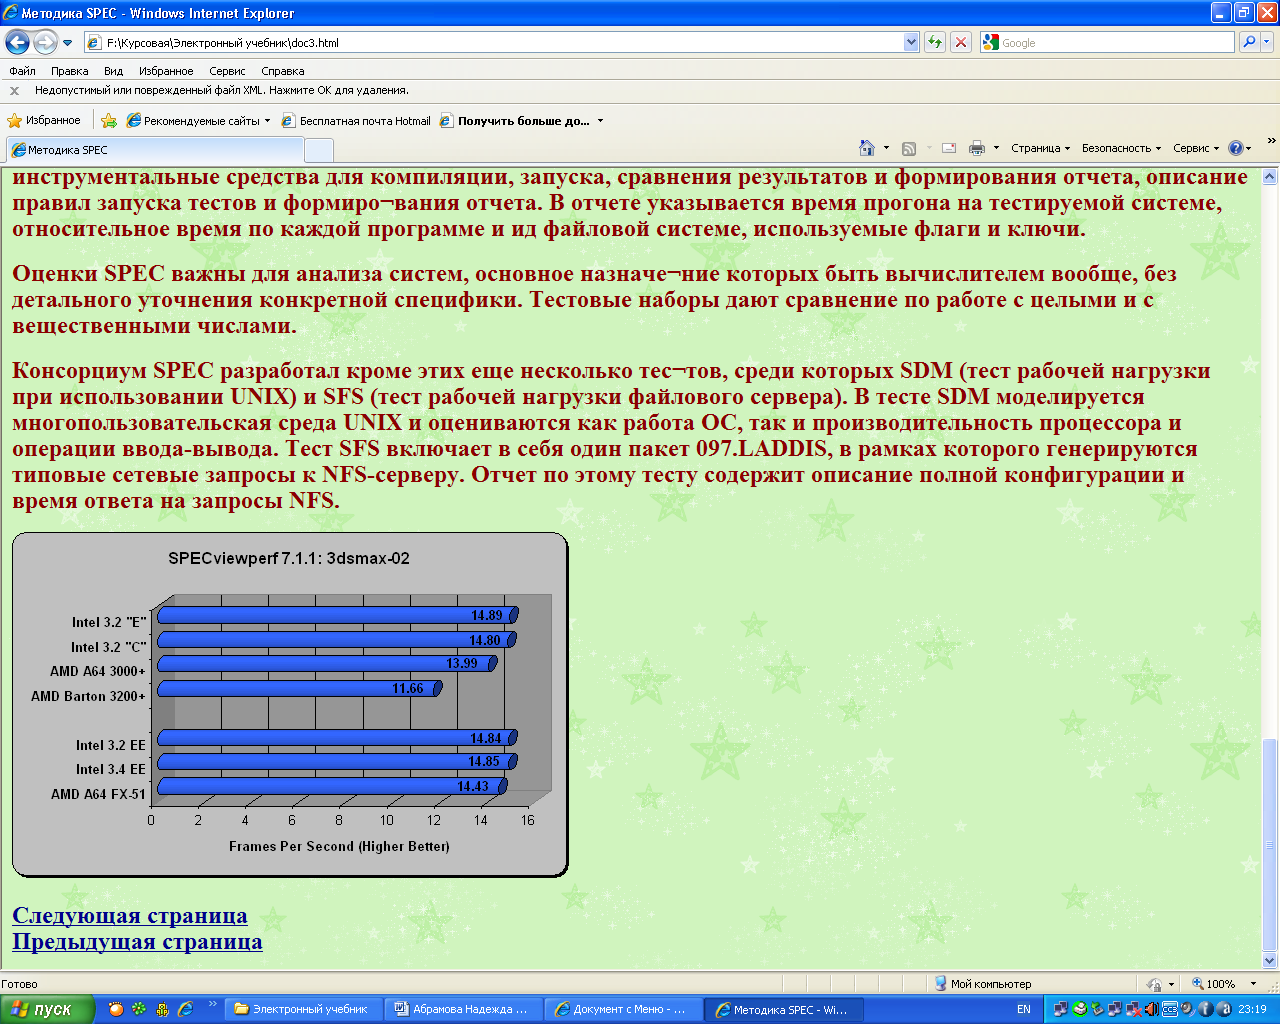Open the search provider options dropdown
Image resolution: width=1280 pixels, height=1024 pixels.
click(1267, 43)
